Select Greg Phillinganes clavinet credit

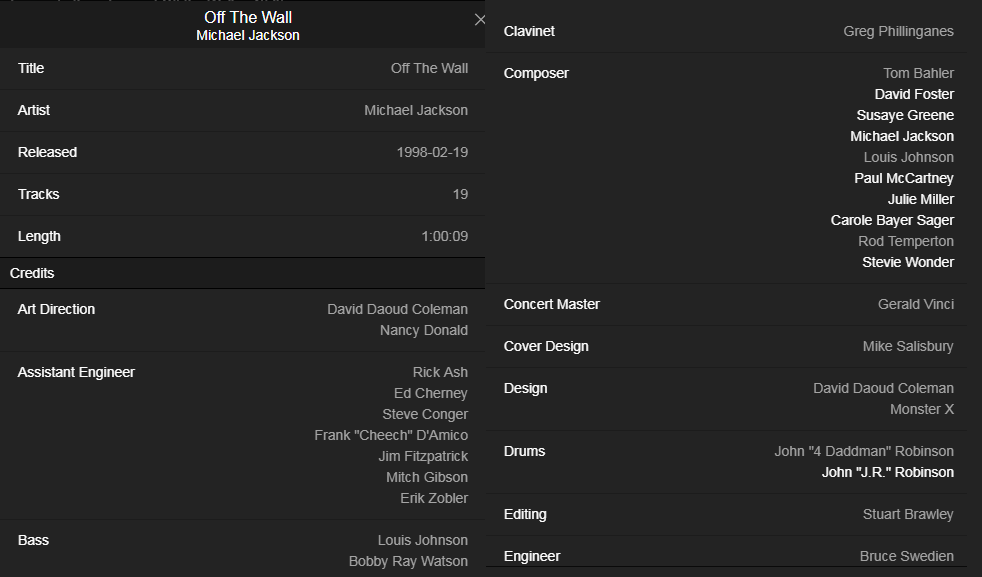(898, 31)
